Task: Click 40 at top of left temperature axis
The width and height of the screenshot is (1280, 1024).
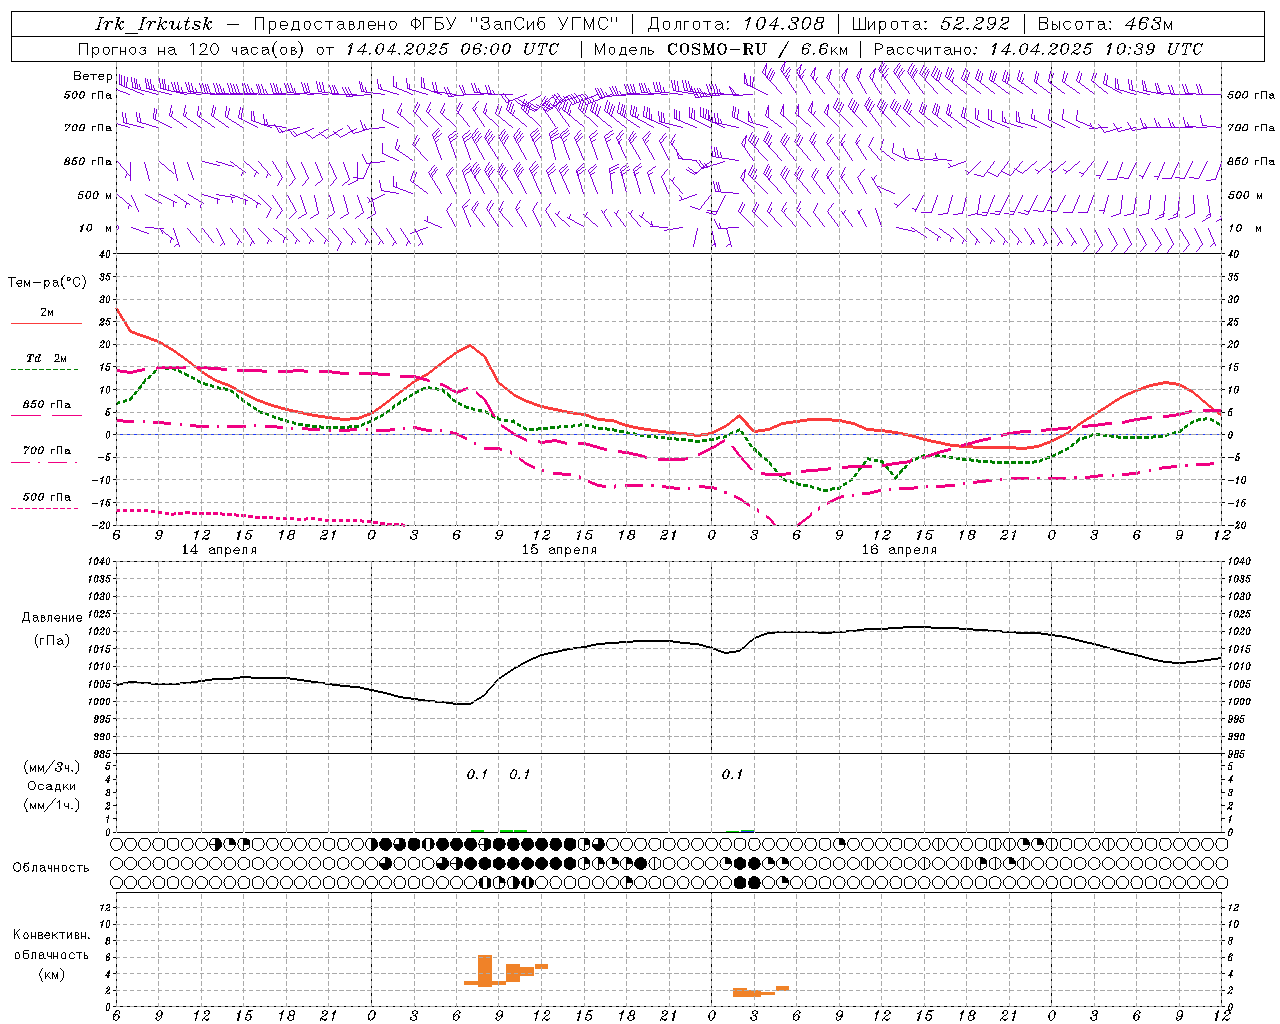Action: pos(105,254)
